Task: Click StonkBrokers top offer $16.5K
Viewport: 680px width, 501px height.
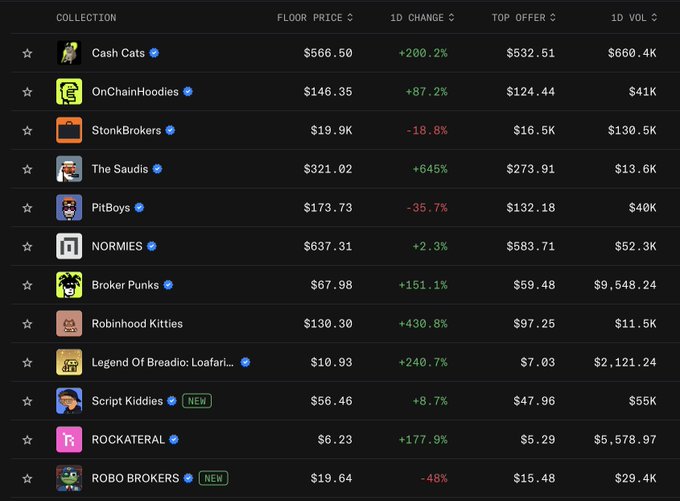Action: pyautogui.click(x=534, y=130)
